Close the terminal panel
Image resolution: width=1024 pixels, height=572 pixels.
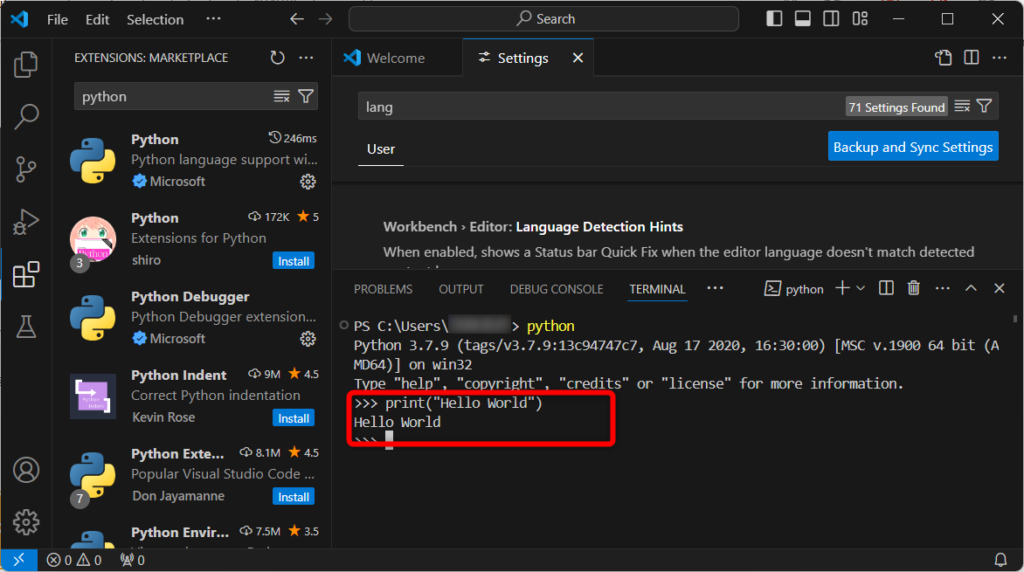999,288
